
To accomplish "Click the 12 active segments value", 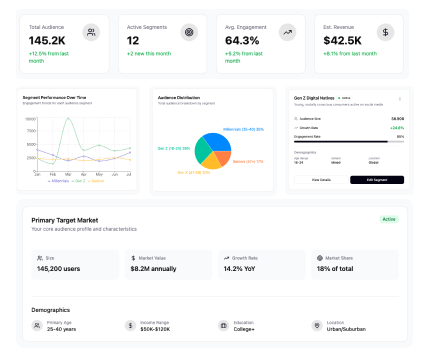I will [133, 41].
